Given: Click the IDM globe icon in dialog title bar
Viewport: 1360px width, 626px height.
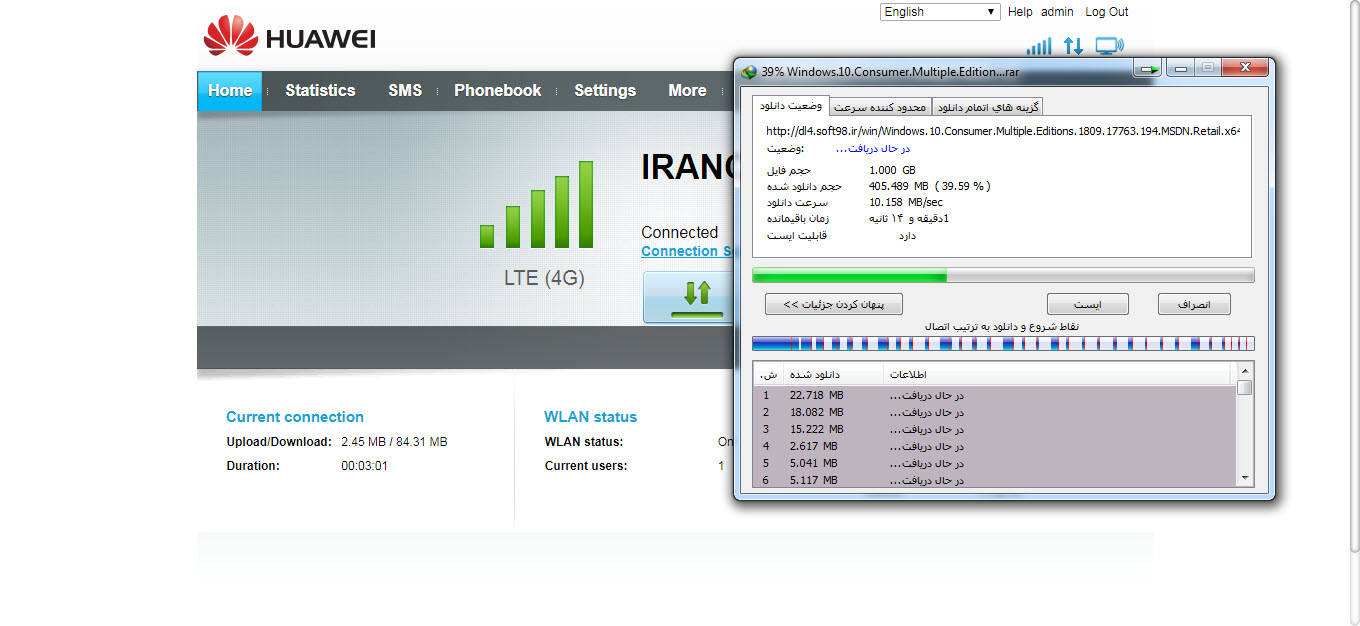Looking at the screenshot, I should 749,71.
